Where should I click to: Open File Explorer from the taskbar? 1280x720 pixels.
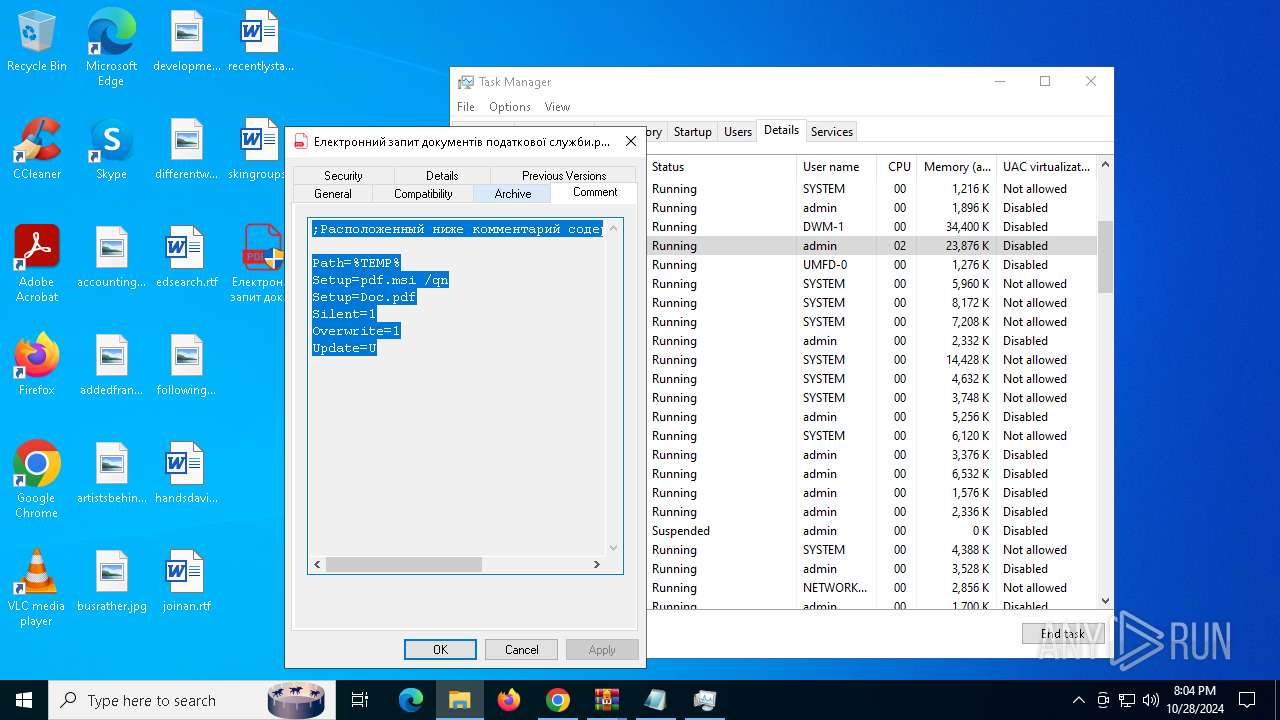459,700
